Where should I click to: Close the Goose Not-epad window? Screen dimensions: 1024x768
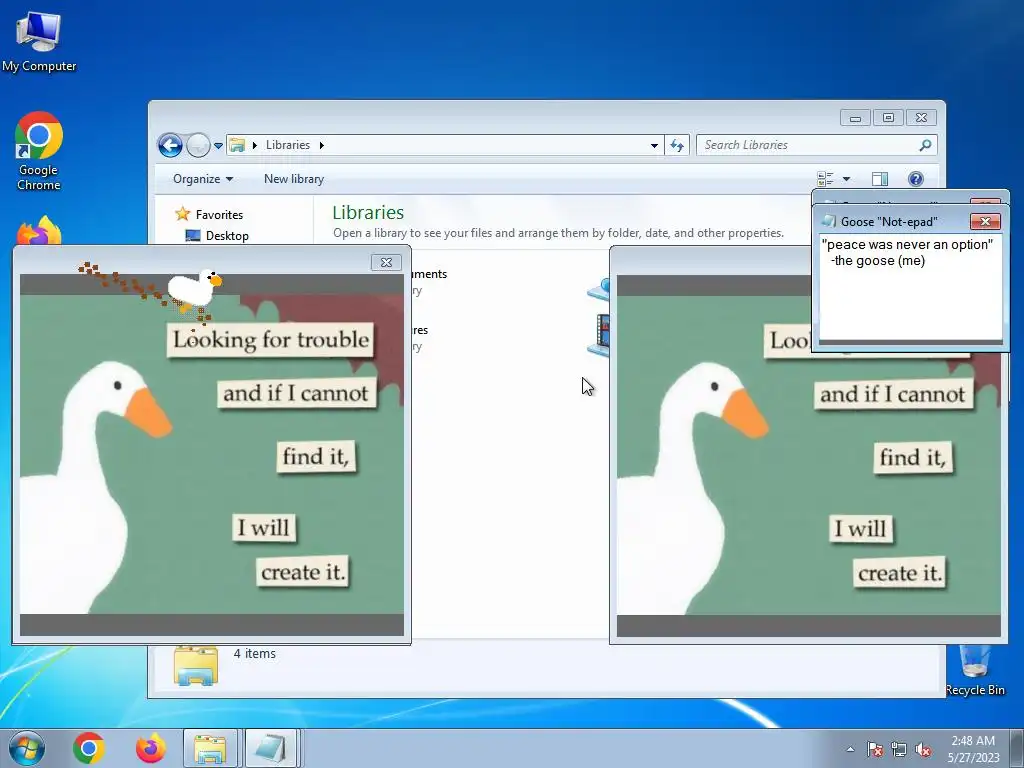pyautogui.click(x=985, y=221)
